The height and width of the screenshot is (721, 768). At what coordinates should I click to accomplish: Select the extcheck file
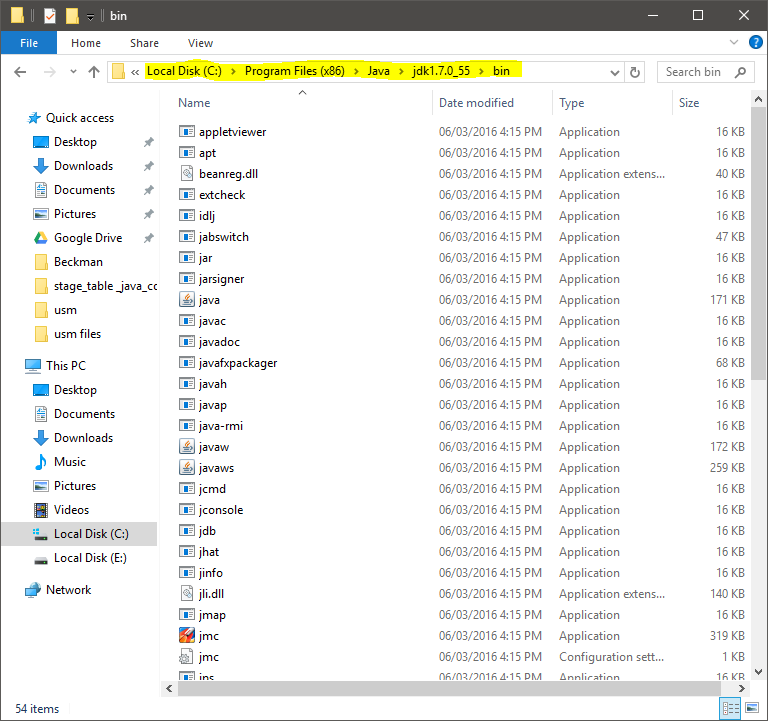coord(222,195)
